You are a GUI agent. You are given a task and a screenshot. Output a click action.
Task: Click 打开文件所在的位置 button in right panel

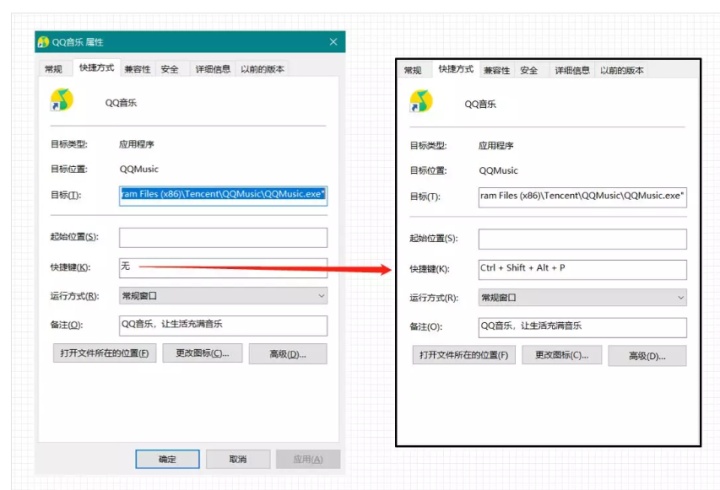coord(464,355)
